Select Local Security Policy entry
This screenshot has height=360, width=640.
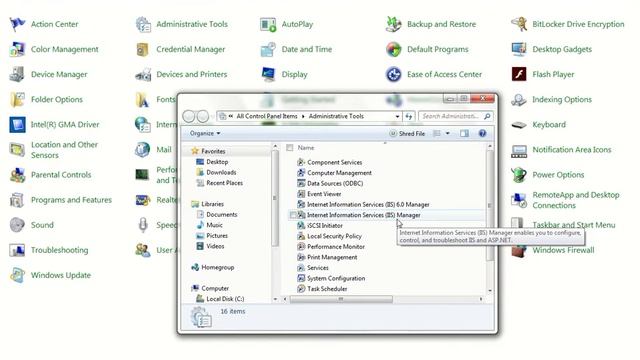click(x=334, y=236)
